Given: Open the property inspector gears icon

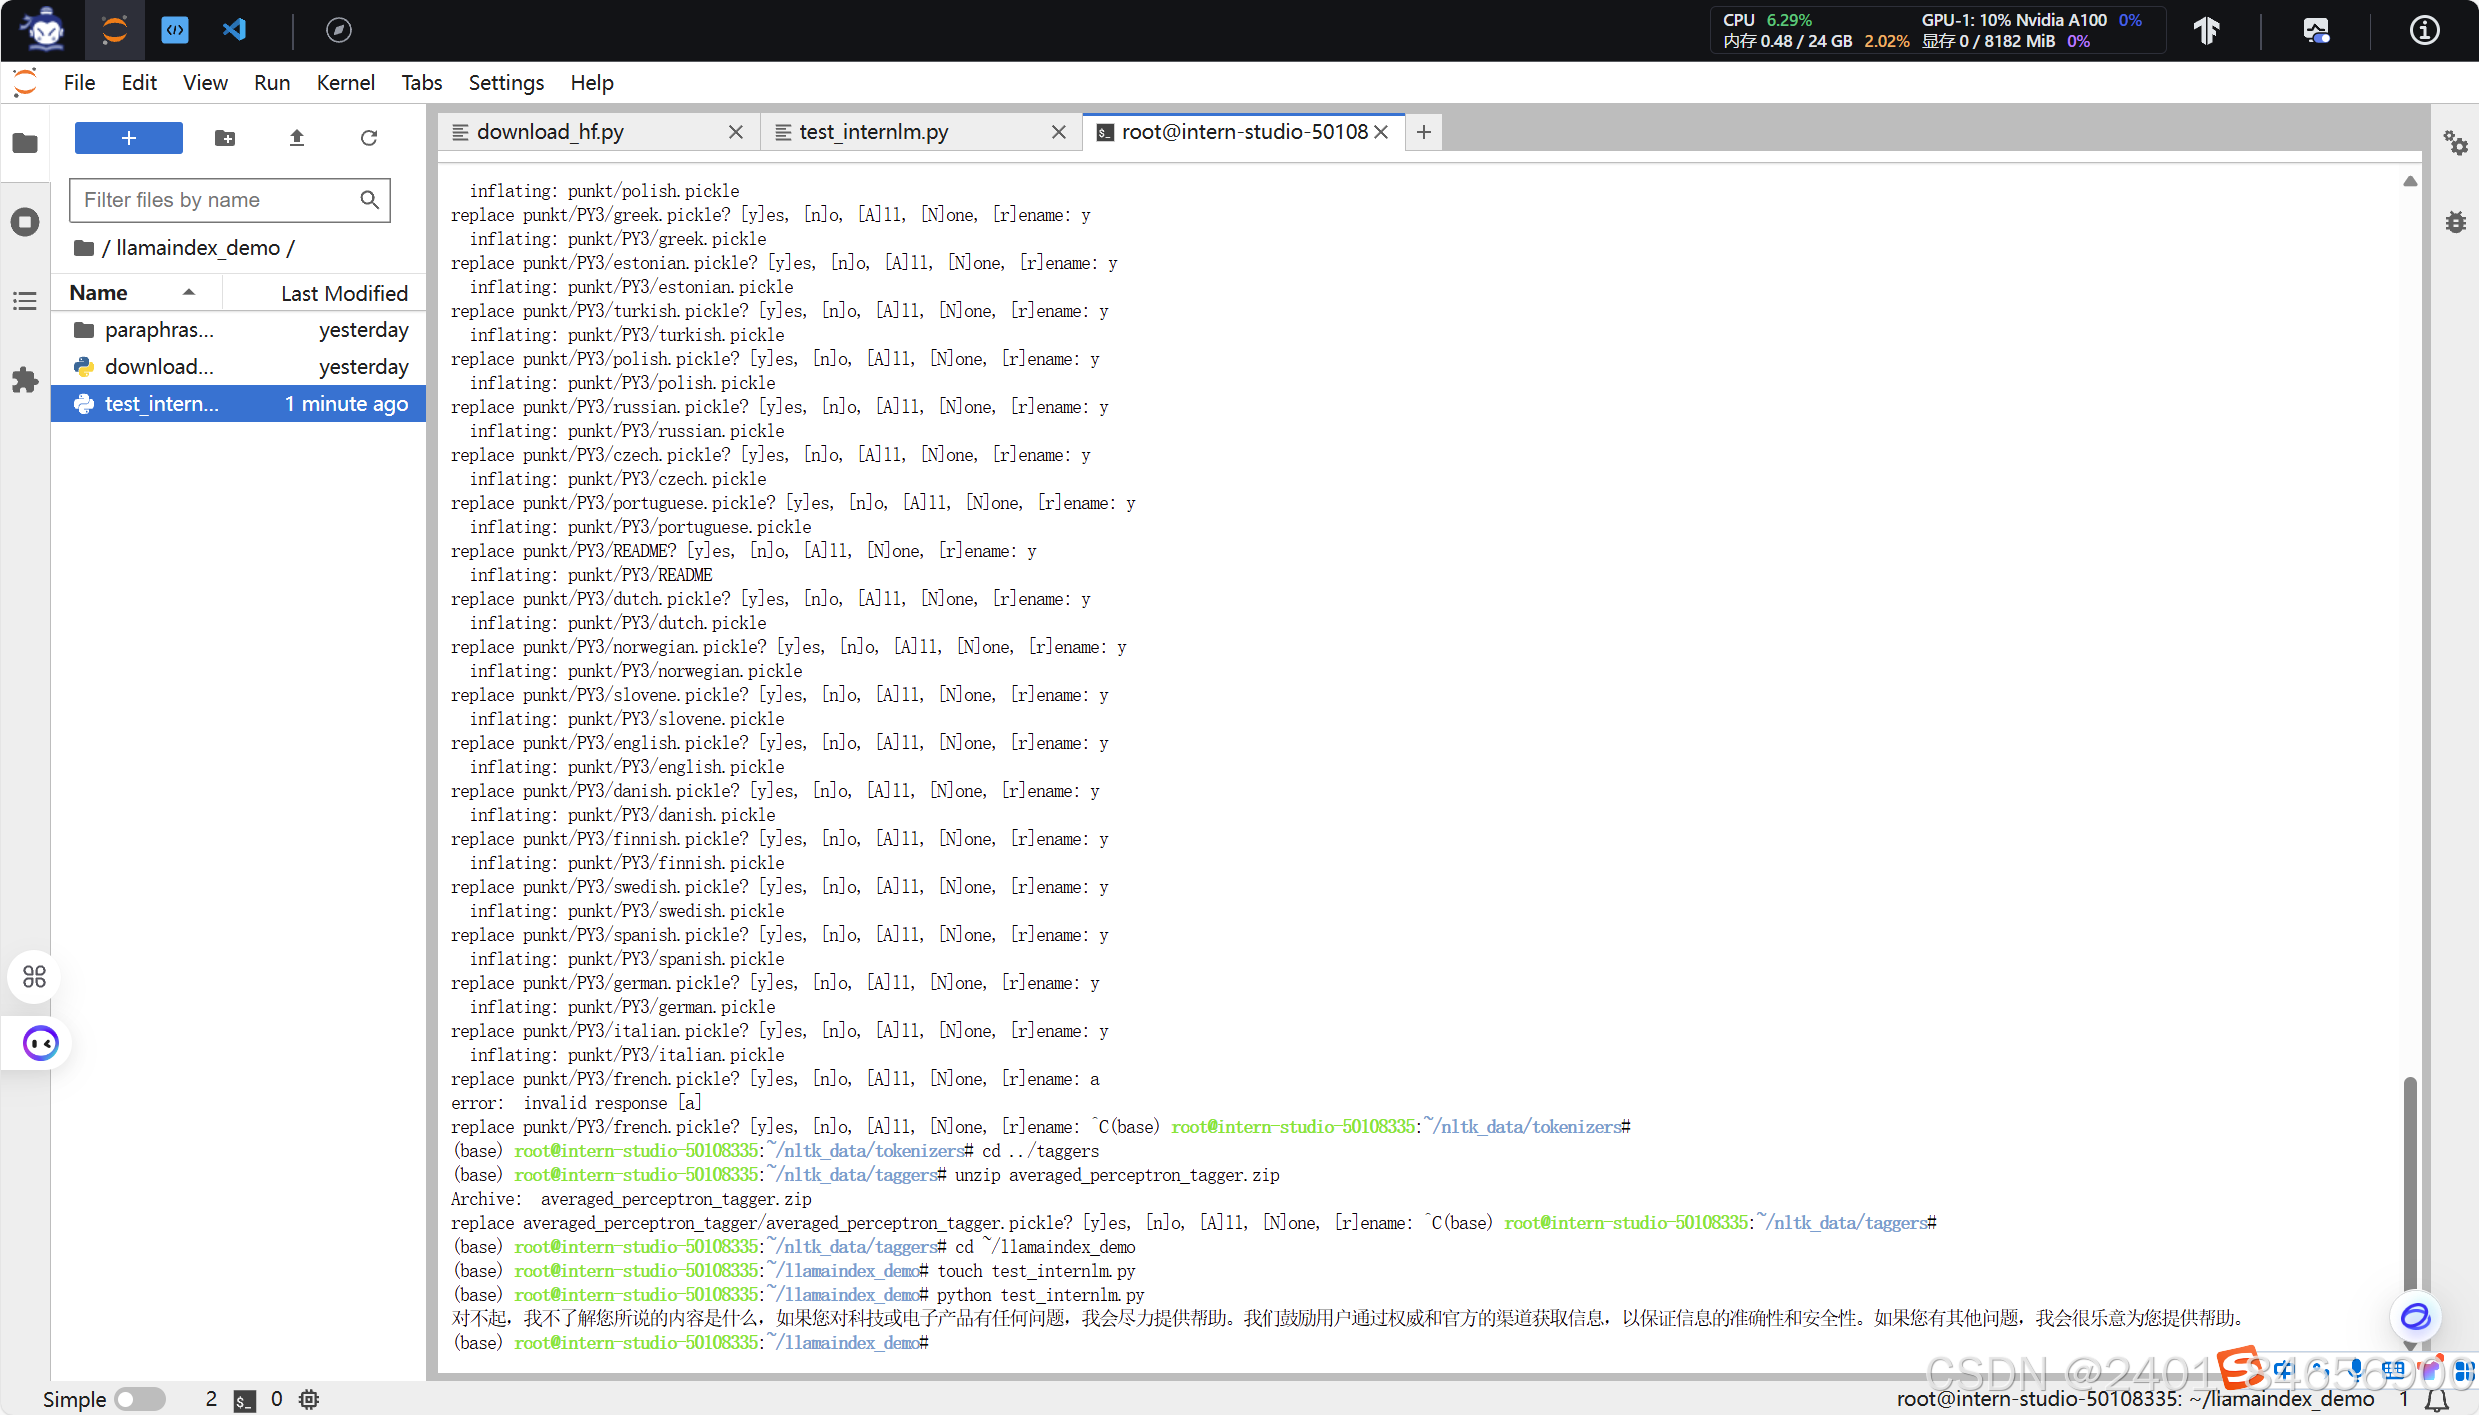Looking at the screenshot, I should pyautogui.click(x=2455, y=143).
